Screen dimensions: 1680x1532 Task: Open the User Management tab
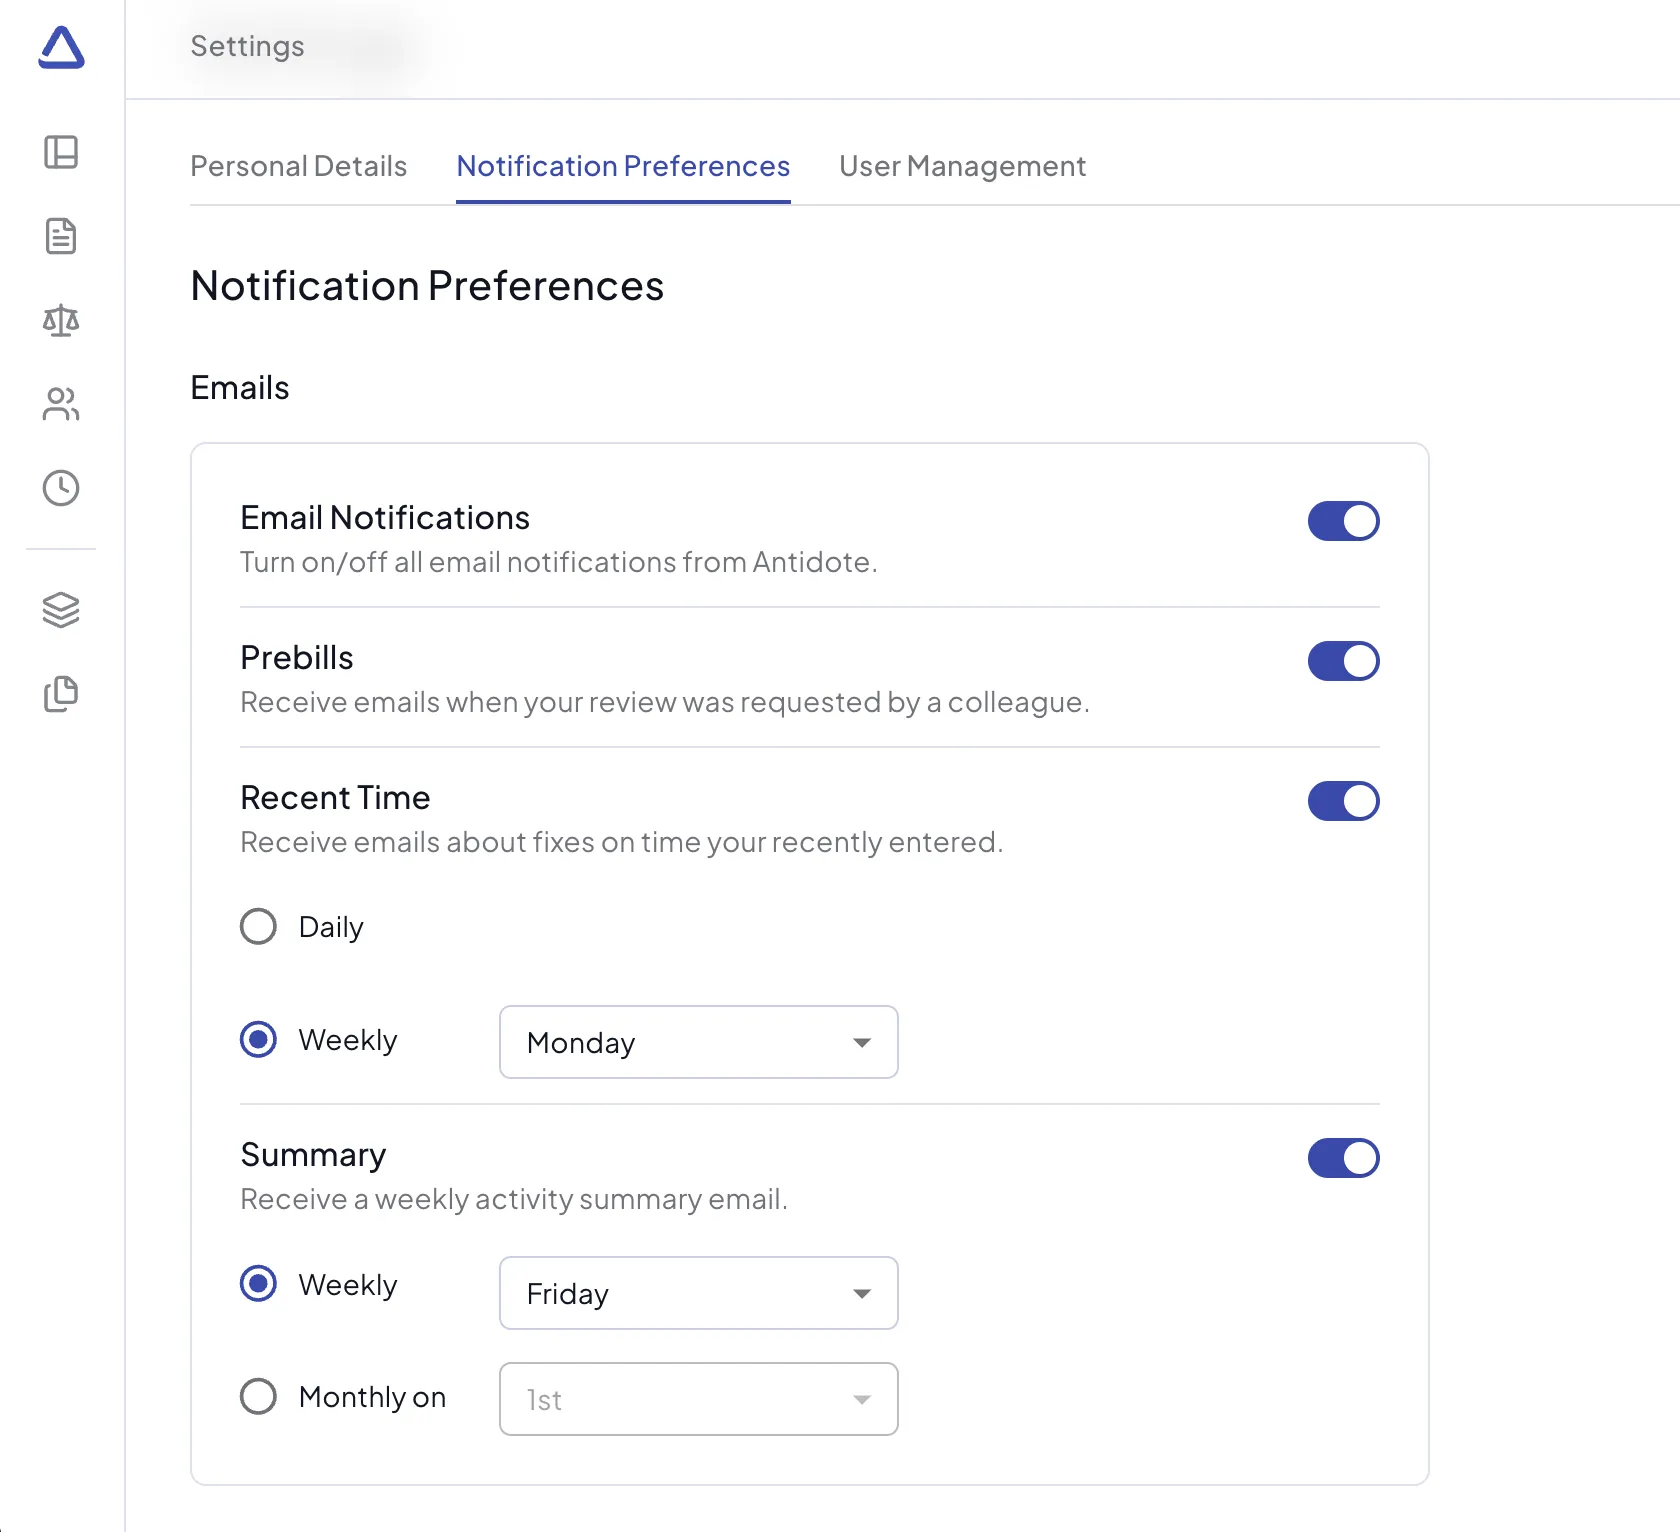pyautogui.click(x=963, y=166)
